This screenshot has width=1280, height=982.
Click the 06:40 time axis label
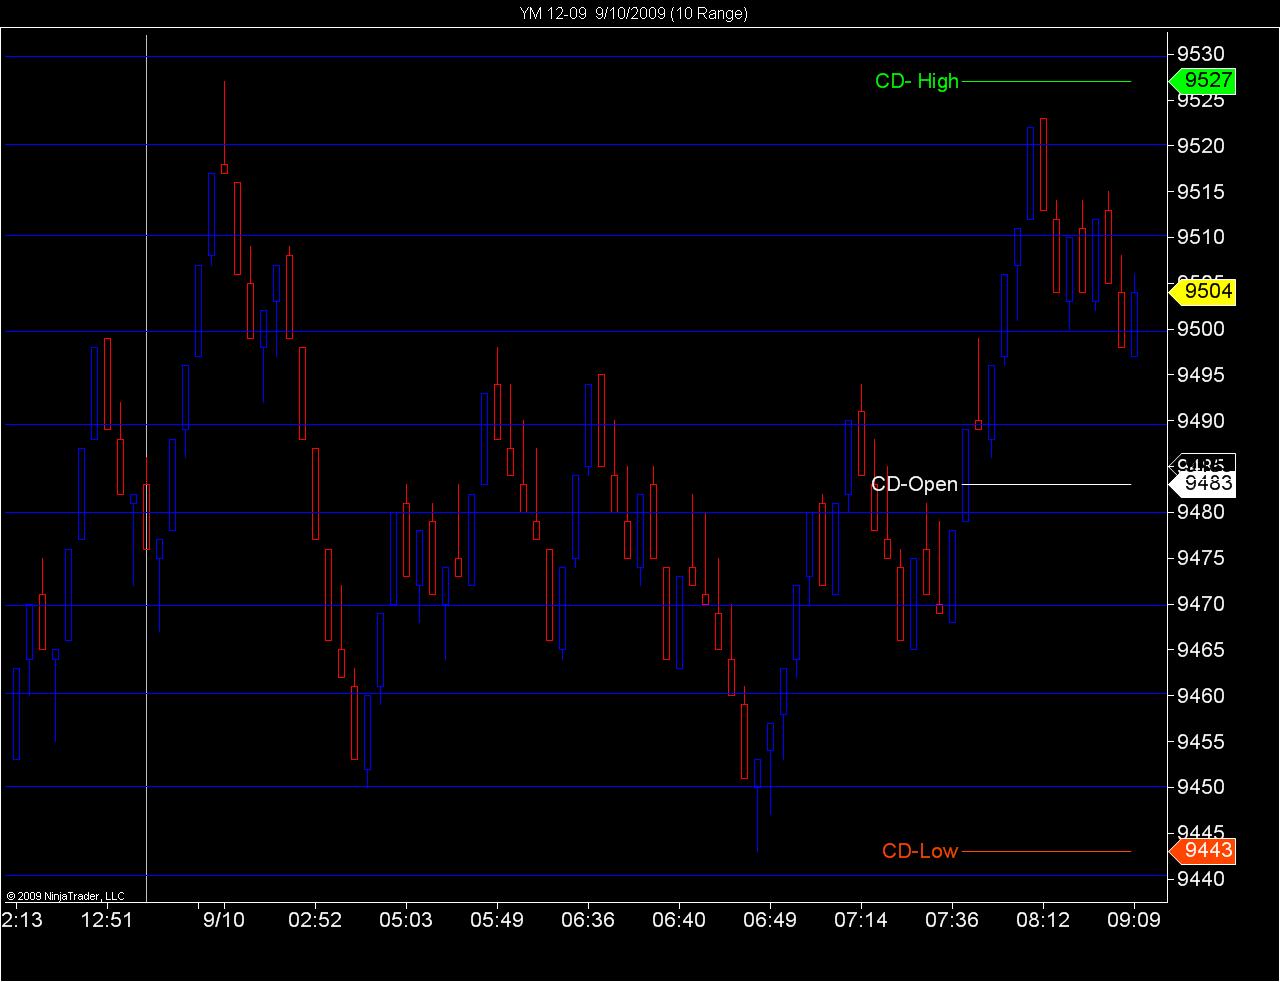tap(679, 919)
